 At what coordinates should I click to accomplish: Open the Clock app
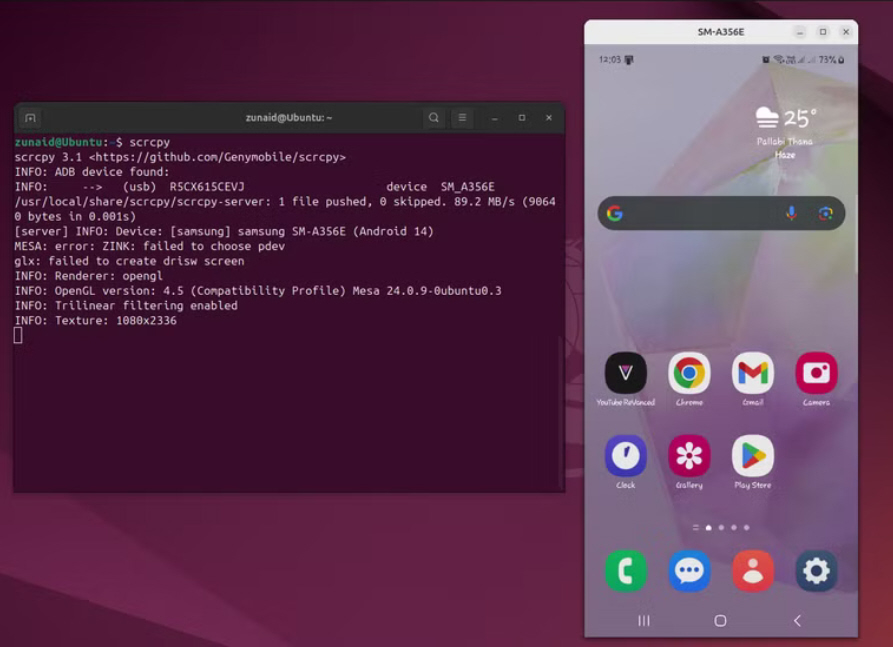tap(625, 456)
